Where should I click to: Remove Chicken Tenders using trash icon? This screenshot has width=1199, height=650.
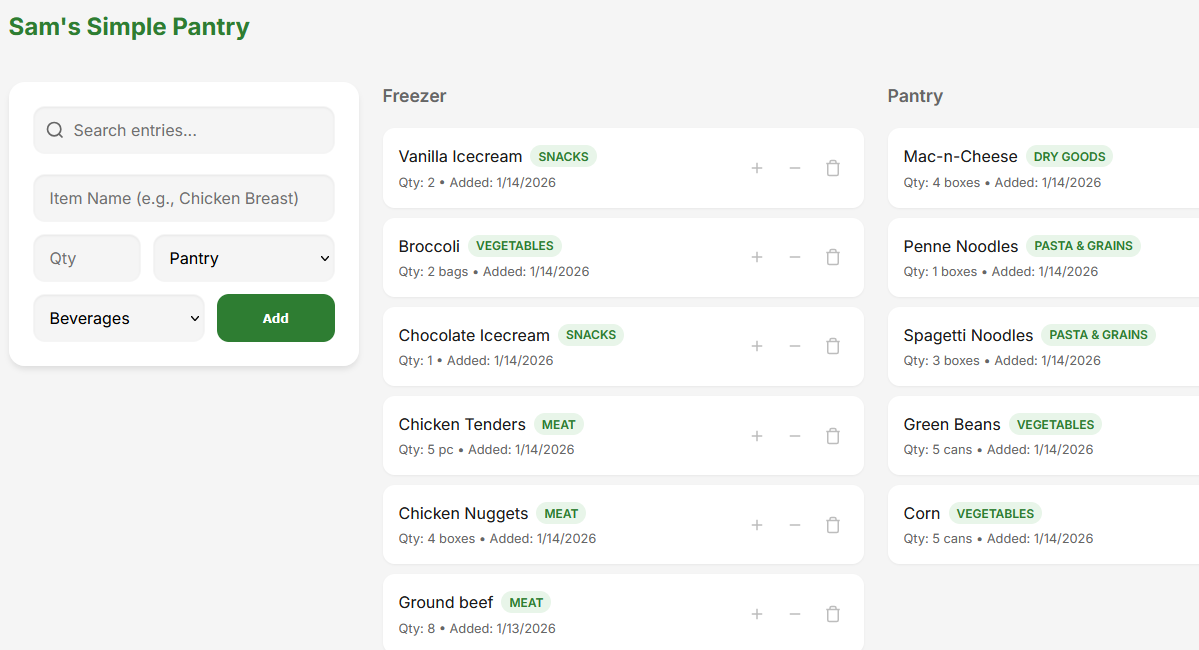click(832, 436)
